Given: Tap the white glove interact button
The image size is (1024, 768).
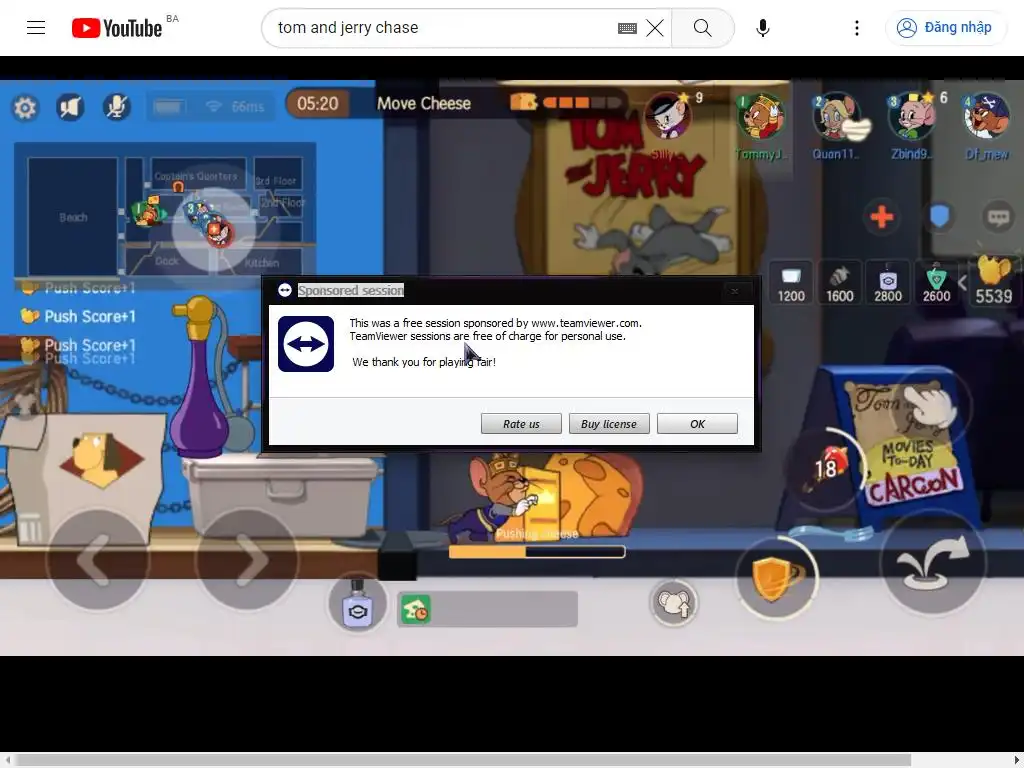Looking at the screenshot, I should pos(933,406).
